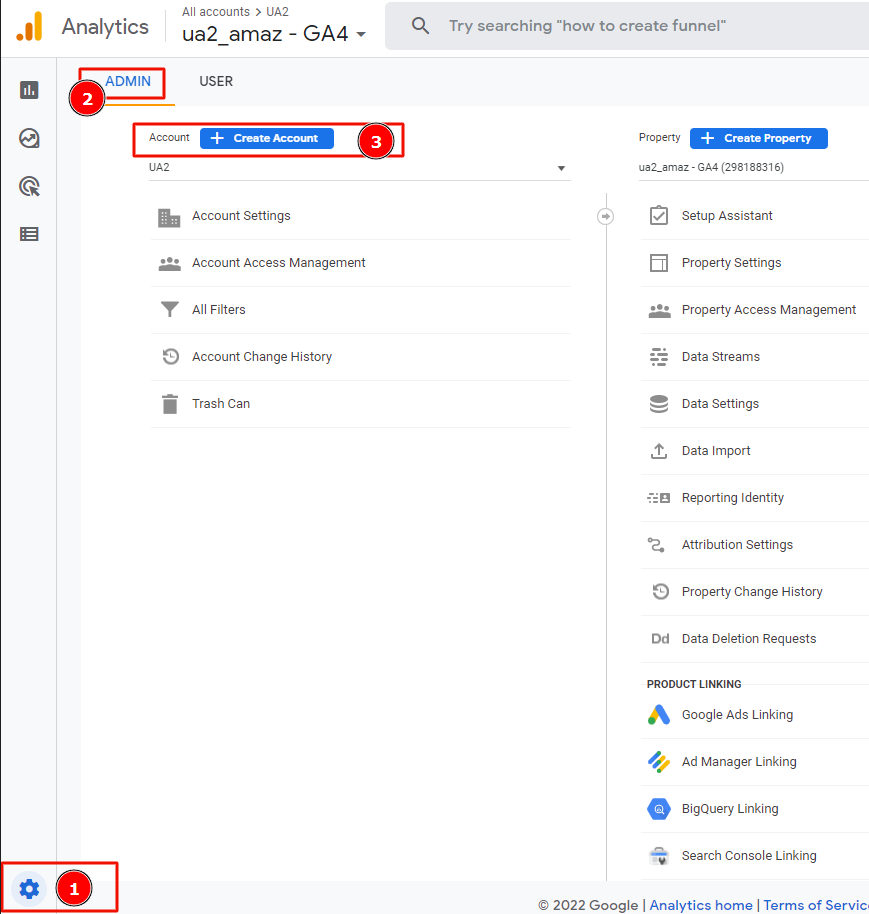
Task: Open BigQuery Linking text entry
Action: point(730,809)
